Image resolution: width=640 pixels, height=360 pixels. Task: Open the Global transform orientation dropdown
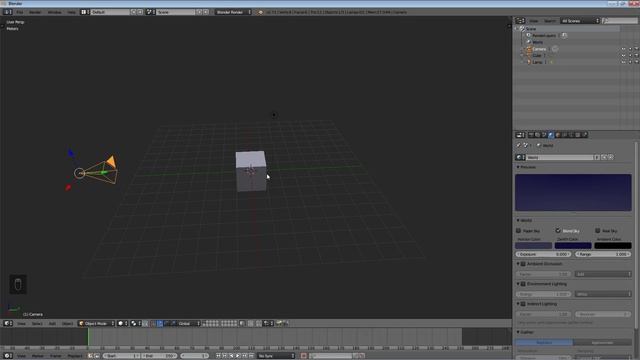(x=188, y=324)
